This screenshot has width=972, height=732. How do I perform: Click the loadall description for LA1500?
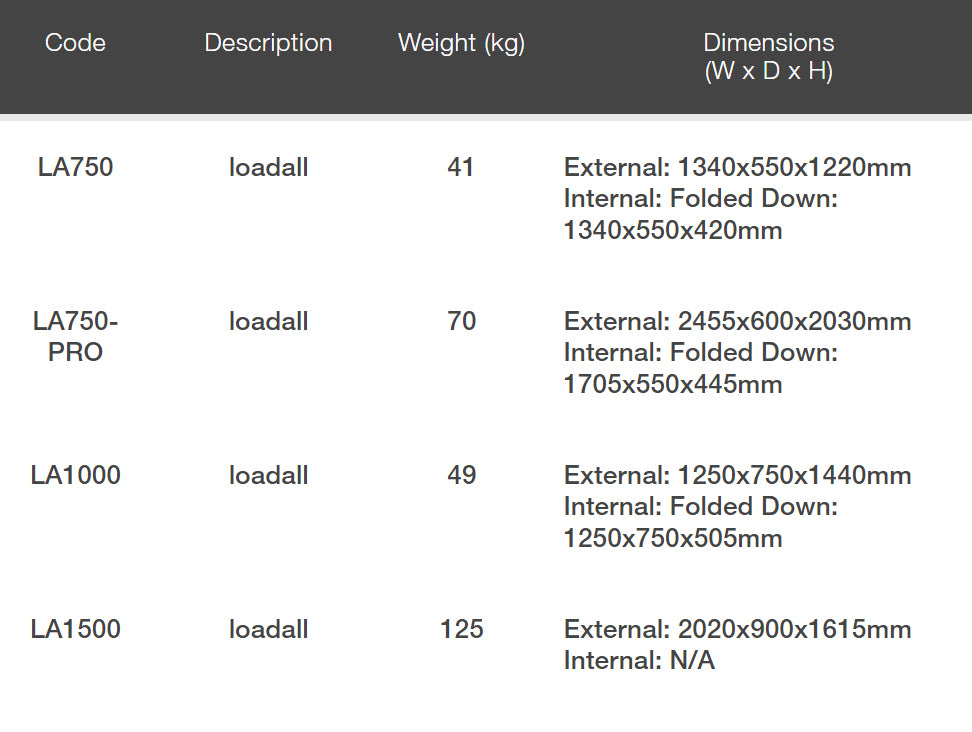pos(268,629)
